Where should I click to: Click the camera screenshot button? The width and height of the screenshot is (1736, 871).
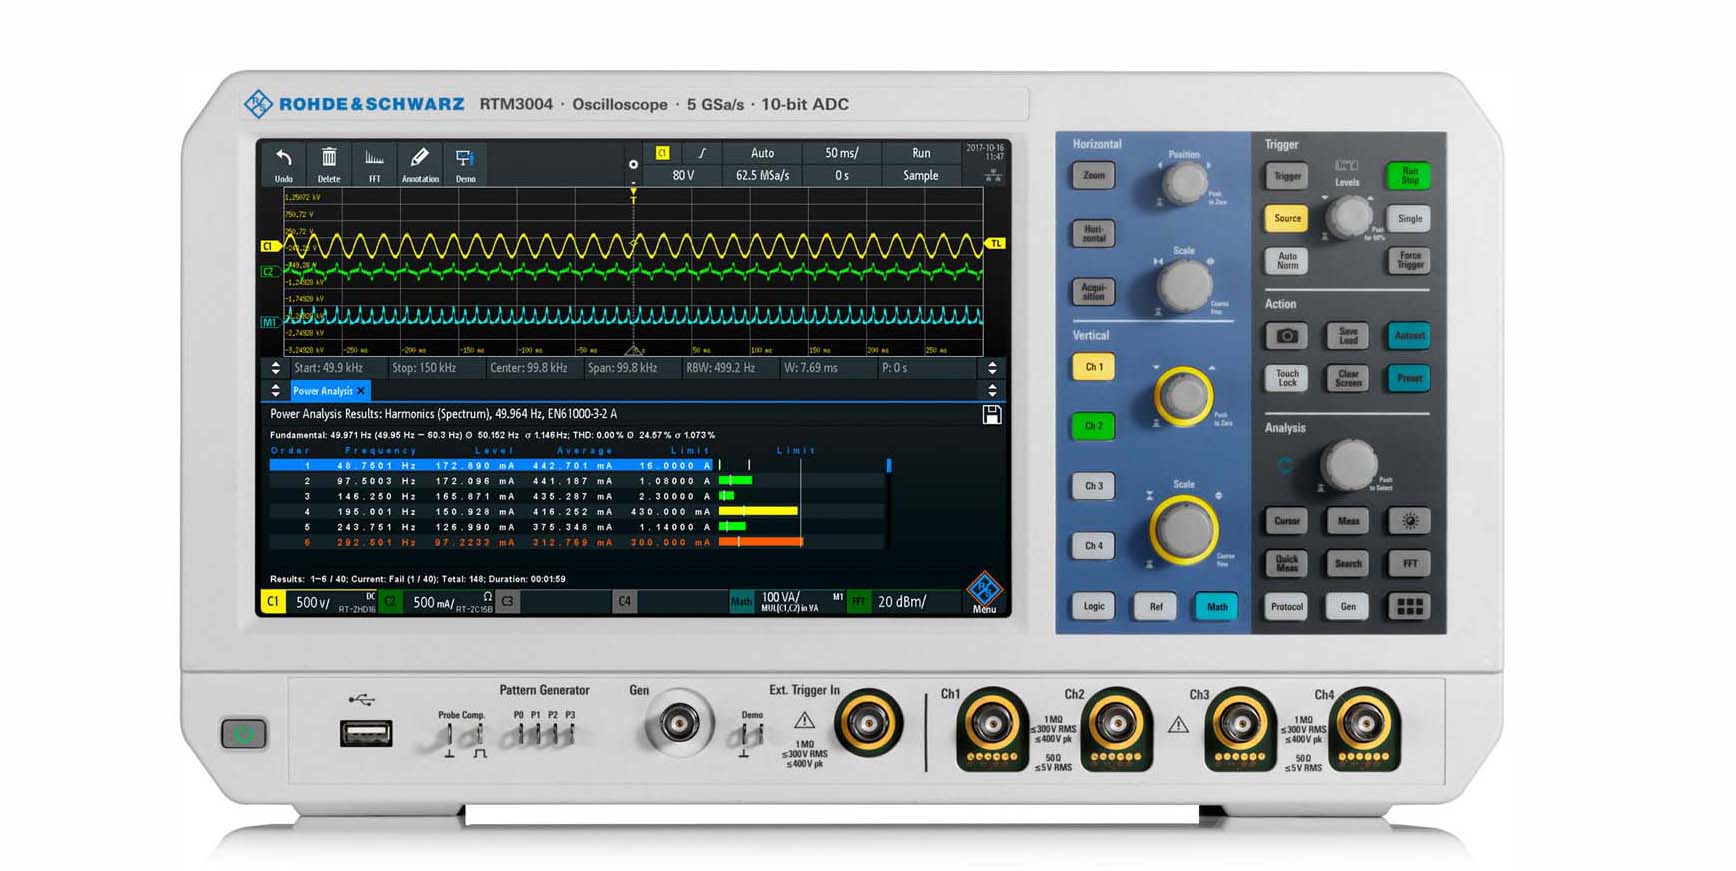[1286, 336]
